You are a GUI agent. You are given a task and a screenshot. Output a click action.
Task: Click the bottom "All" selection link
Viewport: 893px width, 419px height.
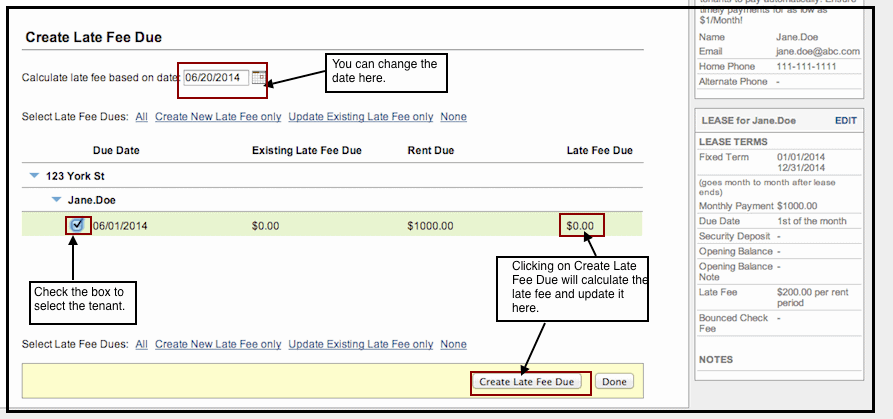pyautogui.click(x=141, y=345)
